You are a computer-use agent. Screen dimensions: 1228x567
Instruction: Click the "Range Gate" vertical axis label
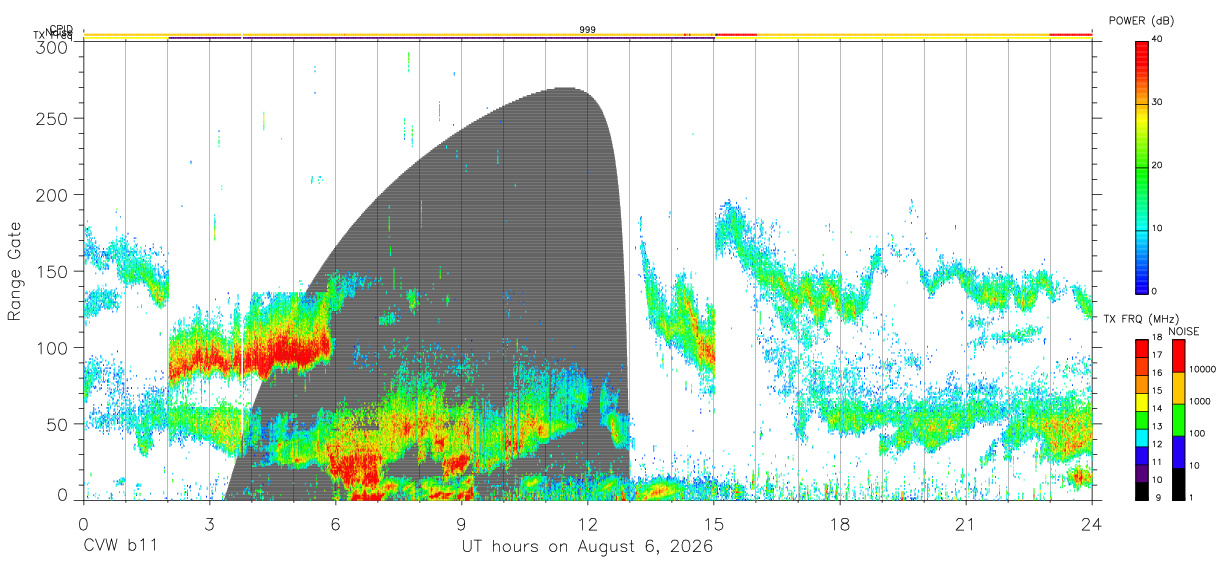(15, 272)
